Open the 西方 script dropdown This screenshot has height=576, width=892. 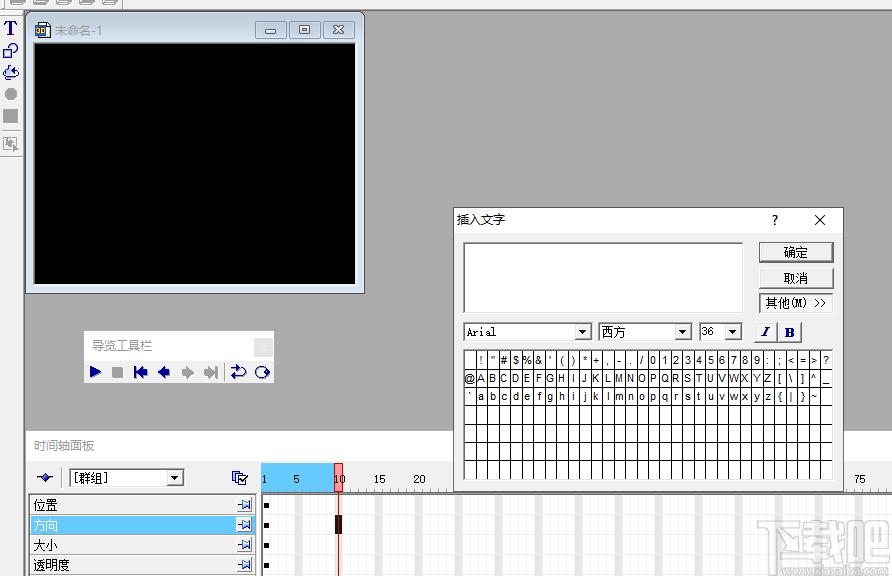pos(683,332)
